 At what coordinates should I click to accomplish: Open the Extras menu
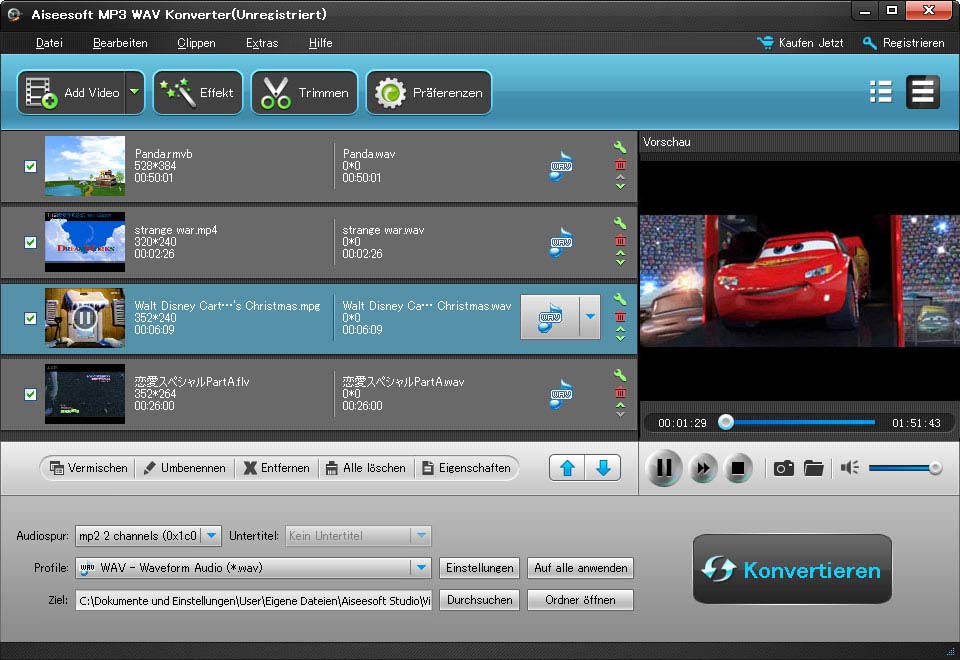[262, 43]
